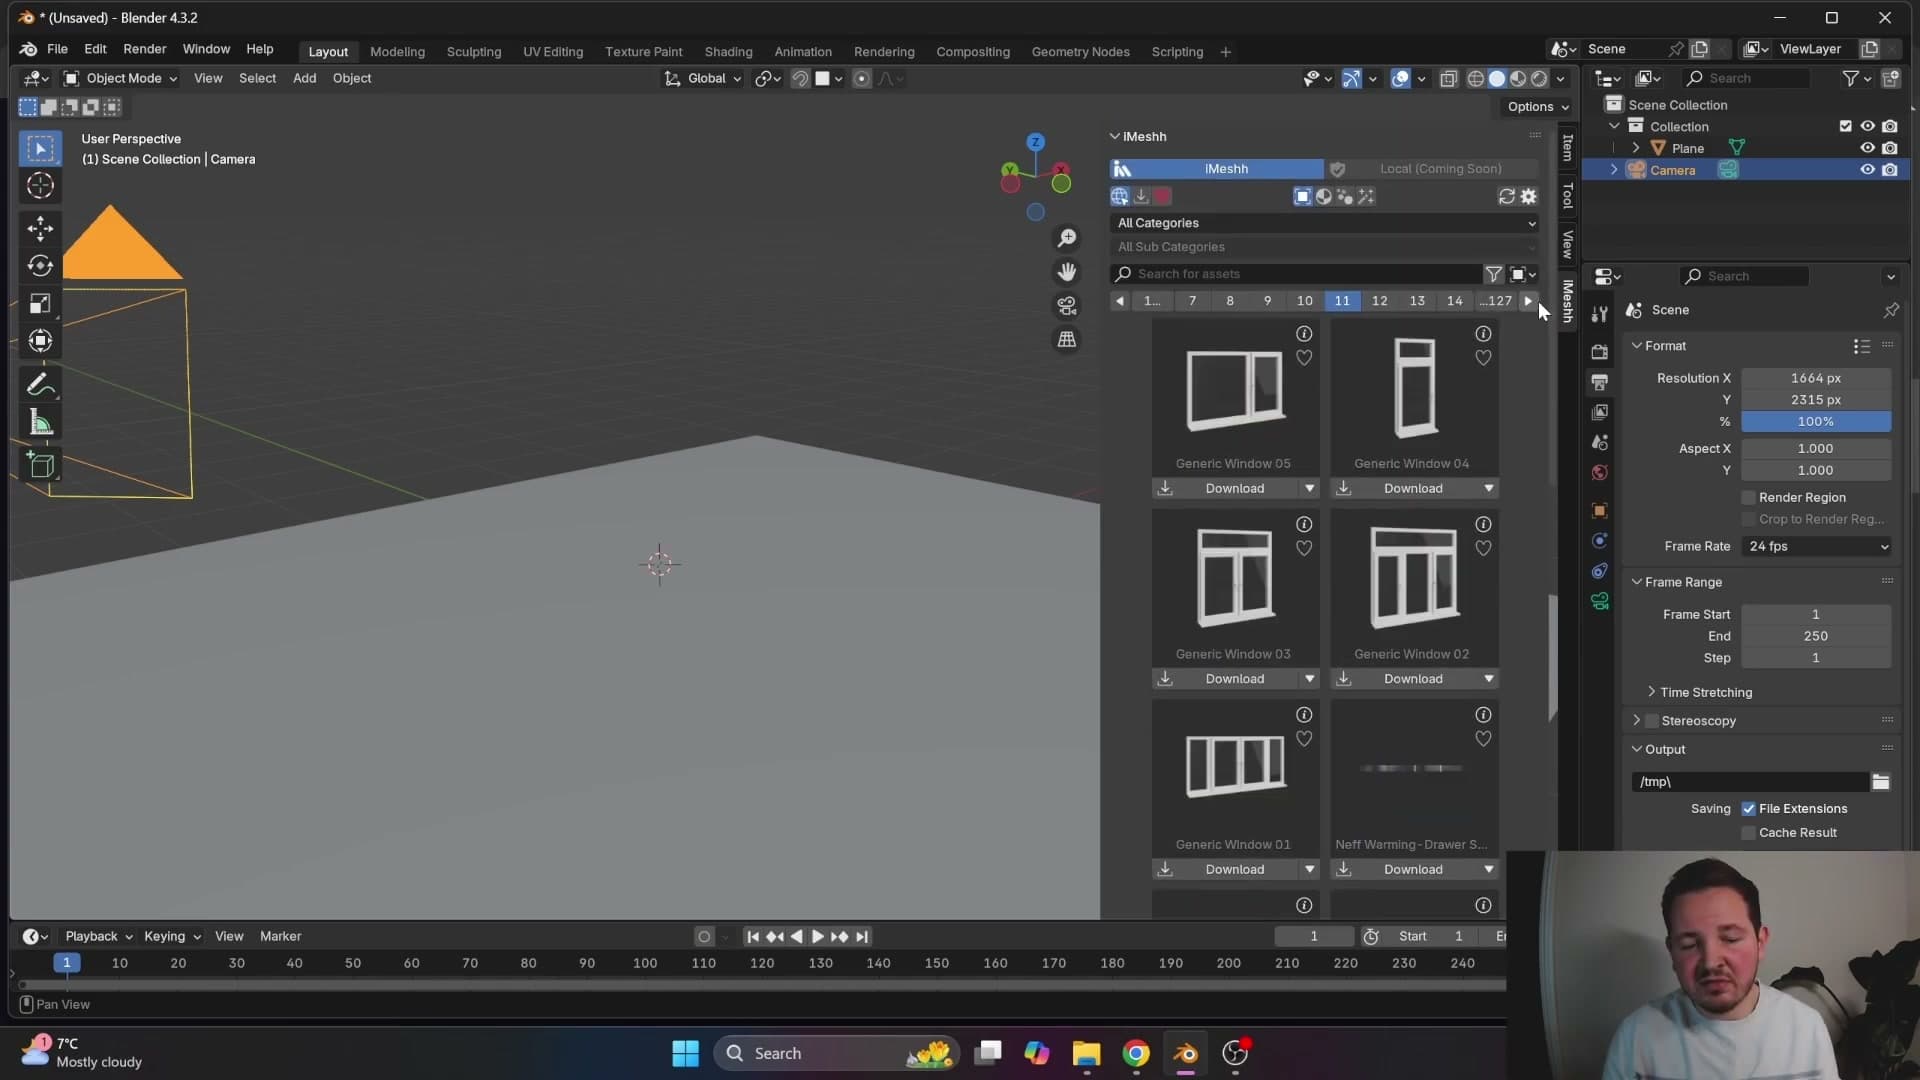The height and width of the screenshot is (1080, 1920).
Task: Open View Layer properties tab icon
Action: pyautogui.click(x=1600, y=412)
